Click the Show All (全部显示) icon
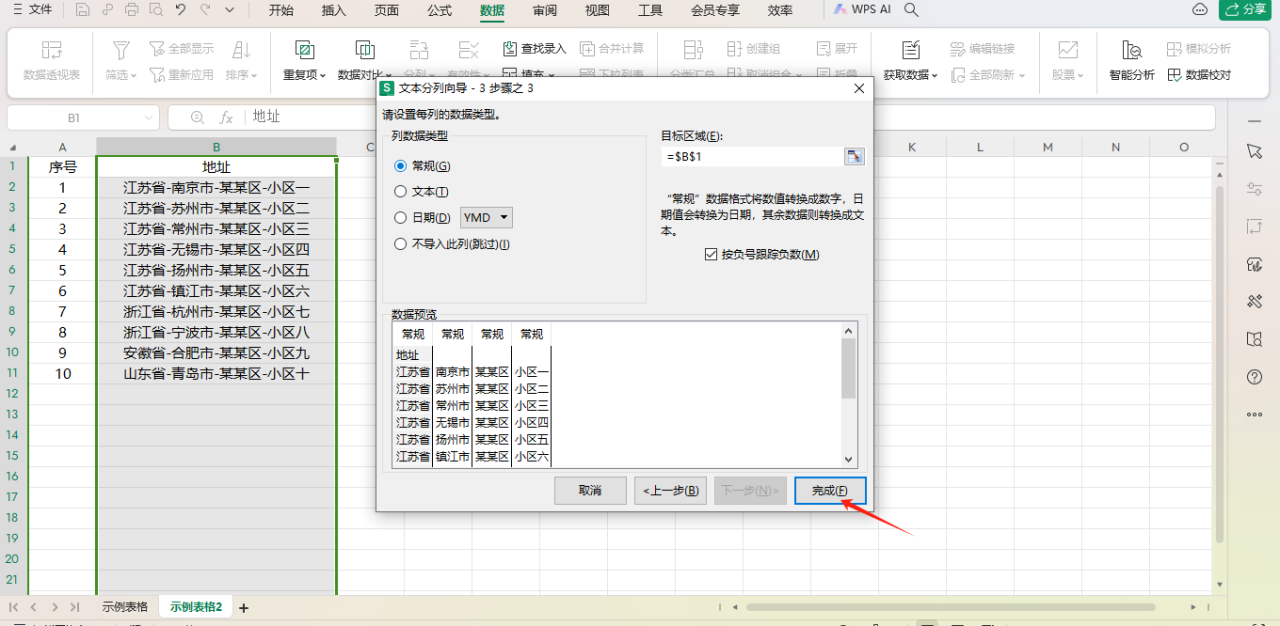Image resolution: width=1280 pixels, height=626 pixels. click(181, 48)
